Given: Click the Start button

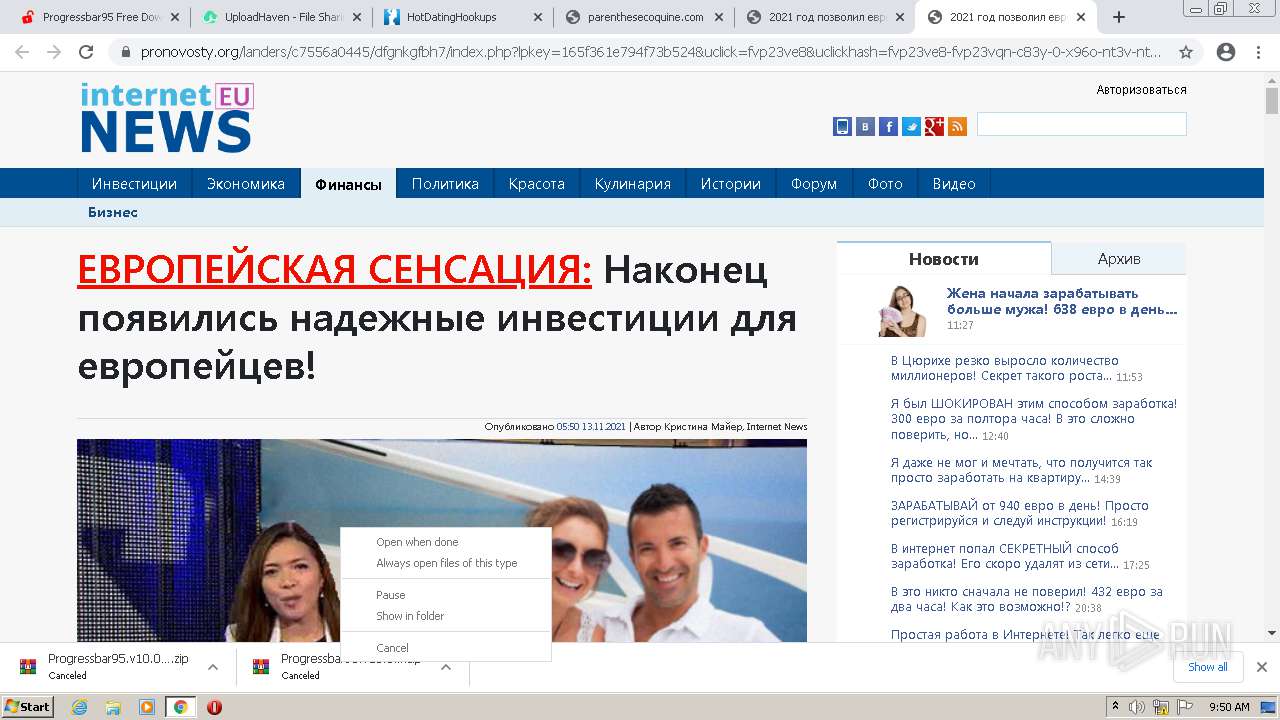Looking at the screenshot, I should click(27, 707).
